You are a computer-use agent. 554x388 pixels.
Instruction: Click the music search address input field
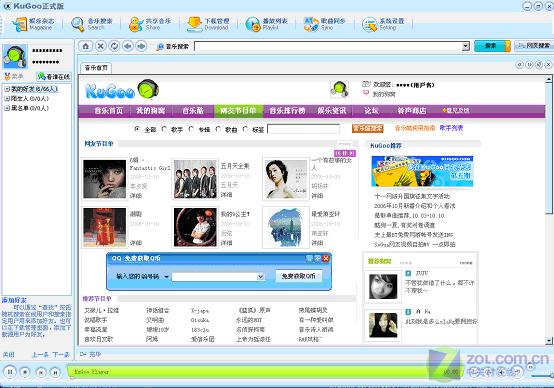tap(328, 46)
